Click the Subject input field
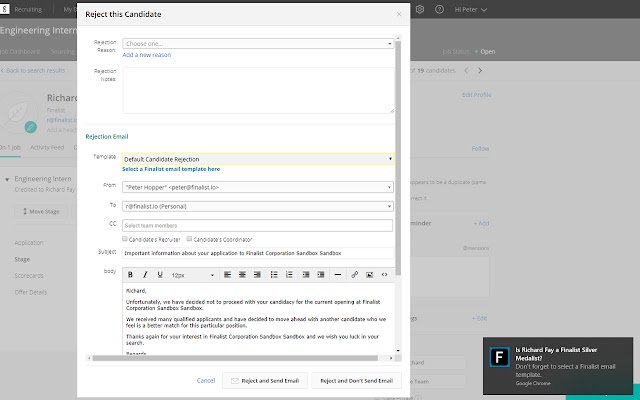The height and width of the screenshot is (400, 640). [x=258, y=253]
